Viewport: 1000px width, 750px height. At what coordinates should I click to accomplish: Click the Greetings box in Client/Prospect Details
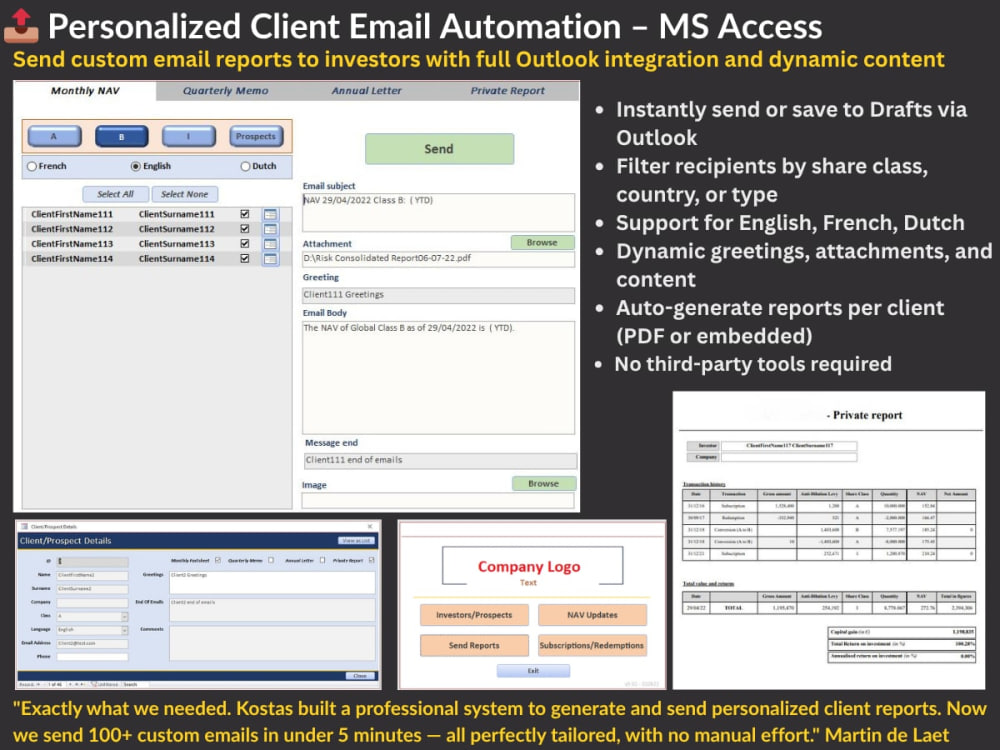tap(272, 583)
